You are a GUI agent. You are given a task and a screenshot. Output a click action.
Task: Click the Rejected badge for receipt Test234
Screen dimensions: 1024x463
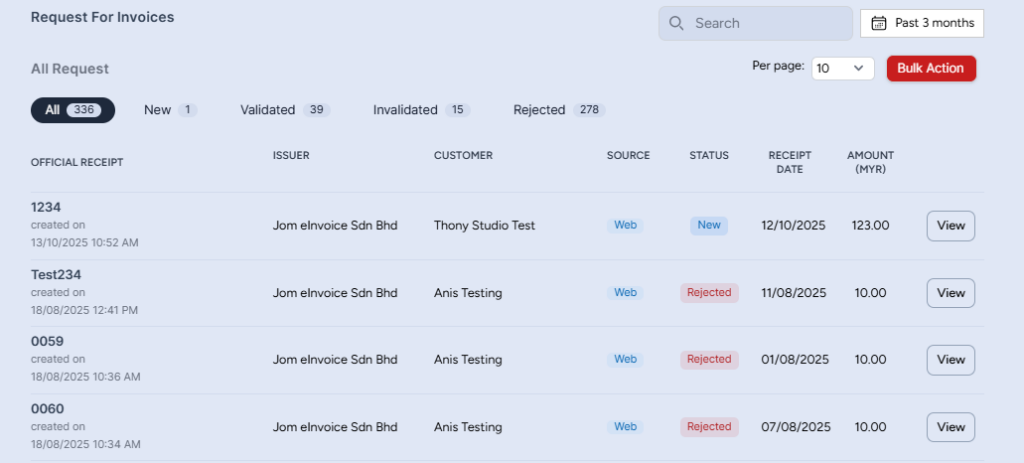click(x=709, y=293)
